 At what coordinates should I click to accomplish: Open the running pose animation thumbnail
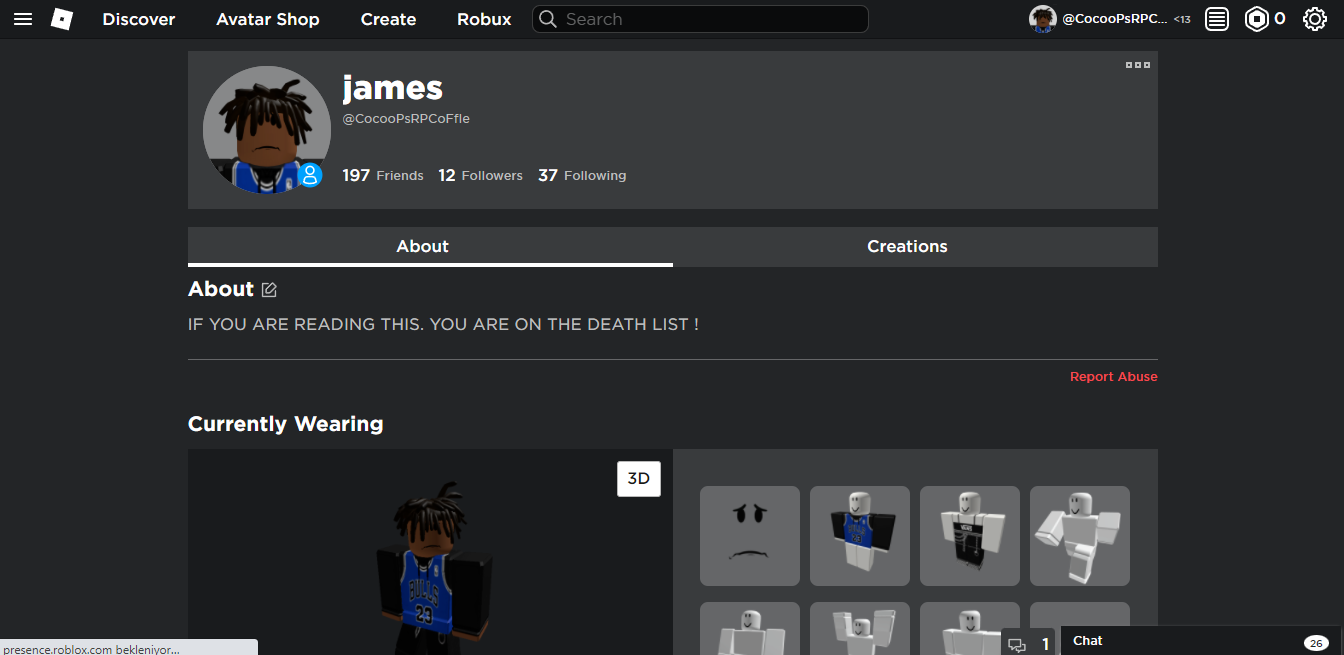[1080, 536]
